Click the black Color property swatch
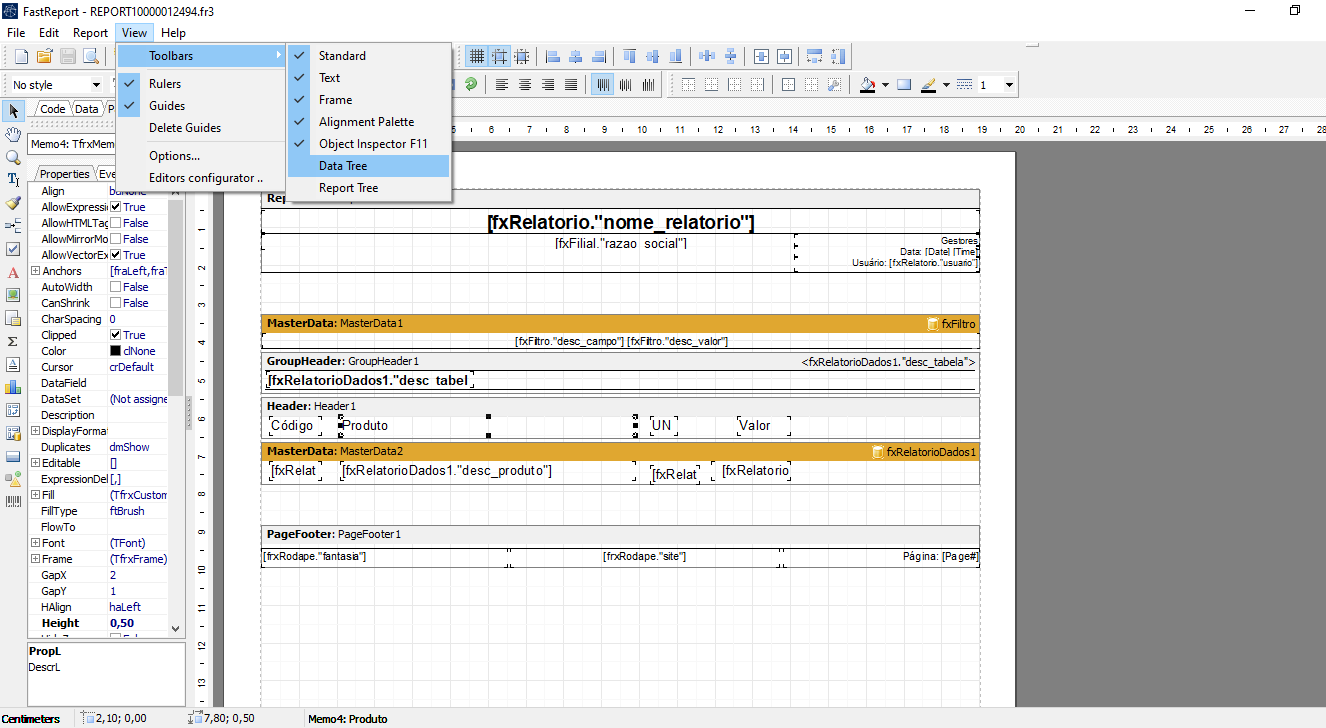1326x728 pixels. [x=115, y=351]
